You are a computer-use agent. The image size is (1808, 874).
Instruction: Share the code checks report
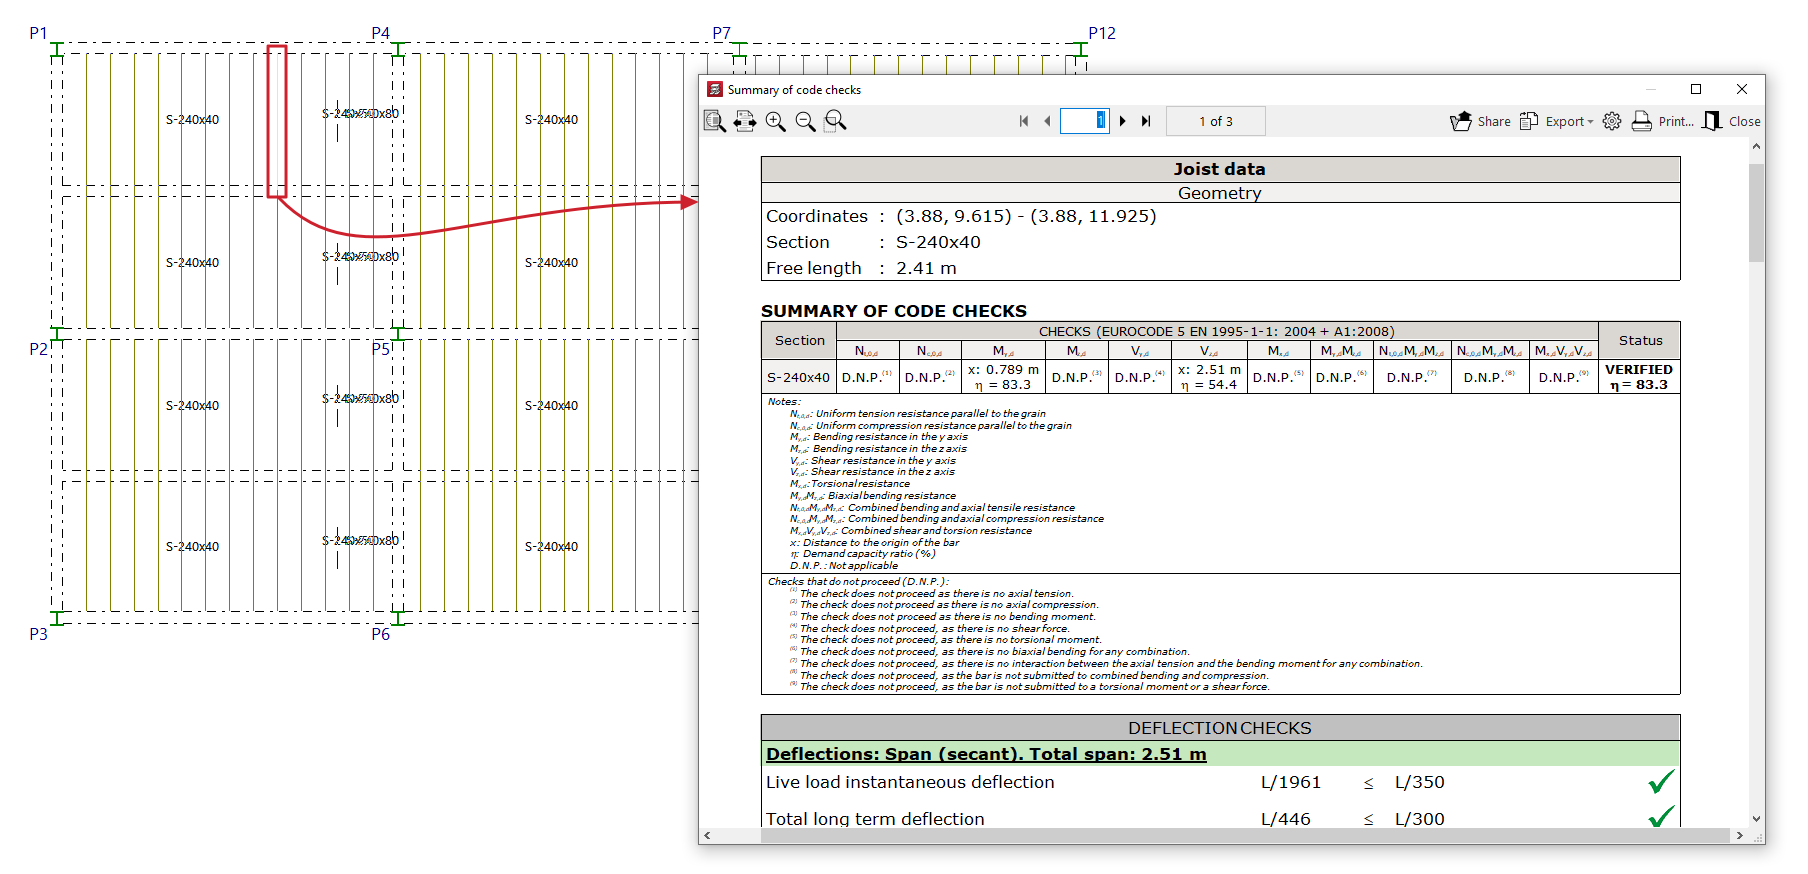tap(1481, 121)
